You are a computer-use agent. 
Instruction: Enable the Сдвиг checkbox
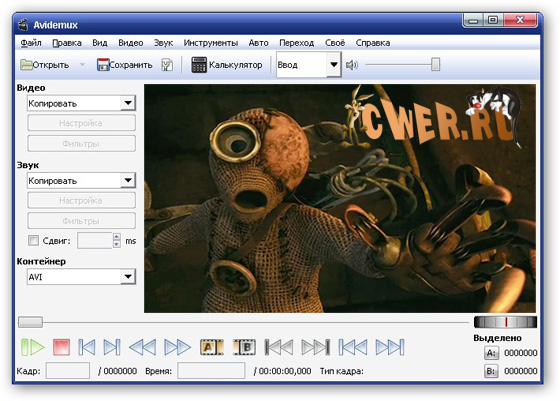tap(34, 240)
